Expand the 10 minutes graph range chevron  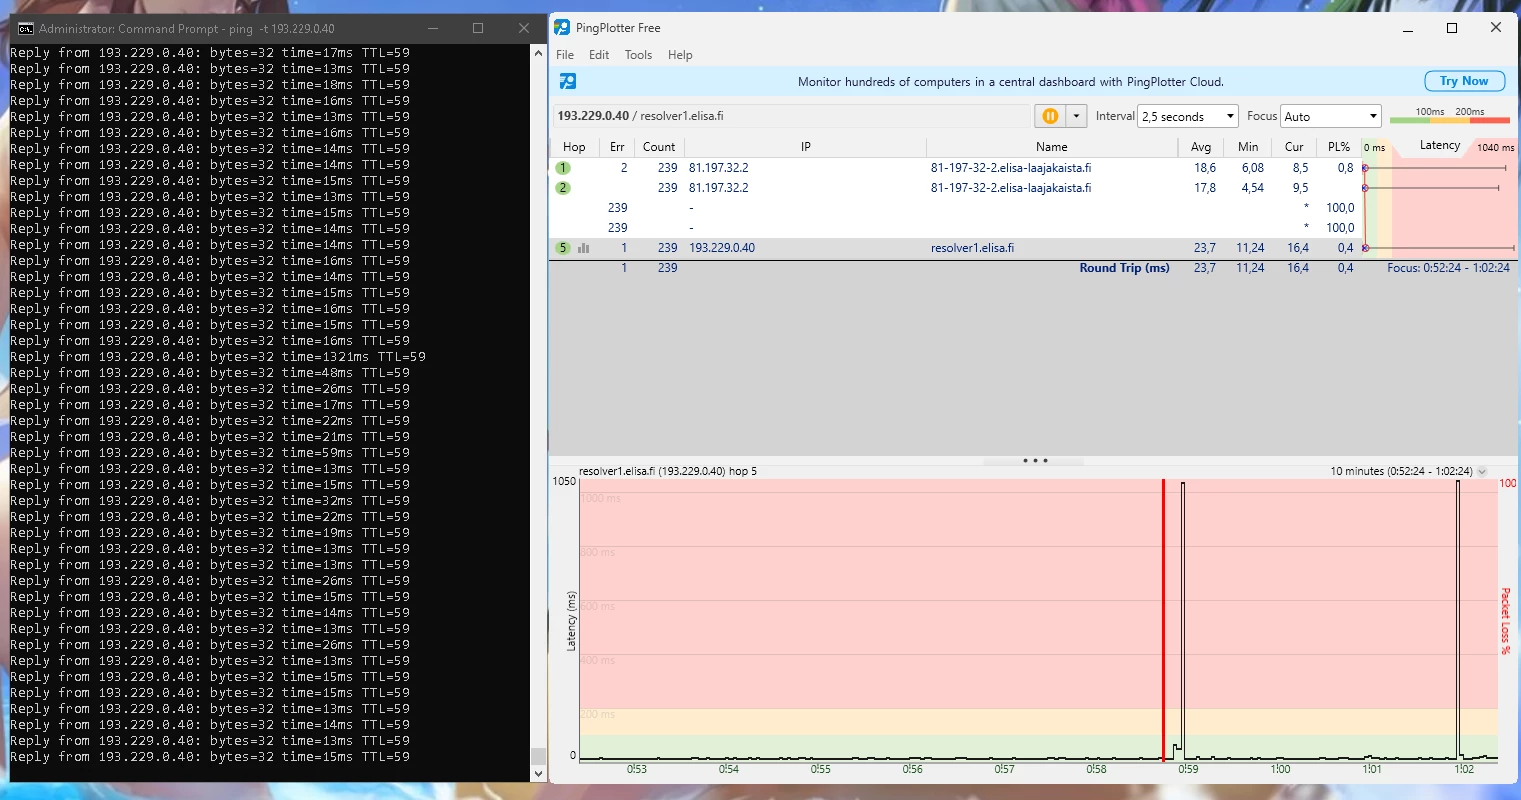point(1482,471)
